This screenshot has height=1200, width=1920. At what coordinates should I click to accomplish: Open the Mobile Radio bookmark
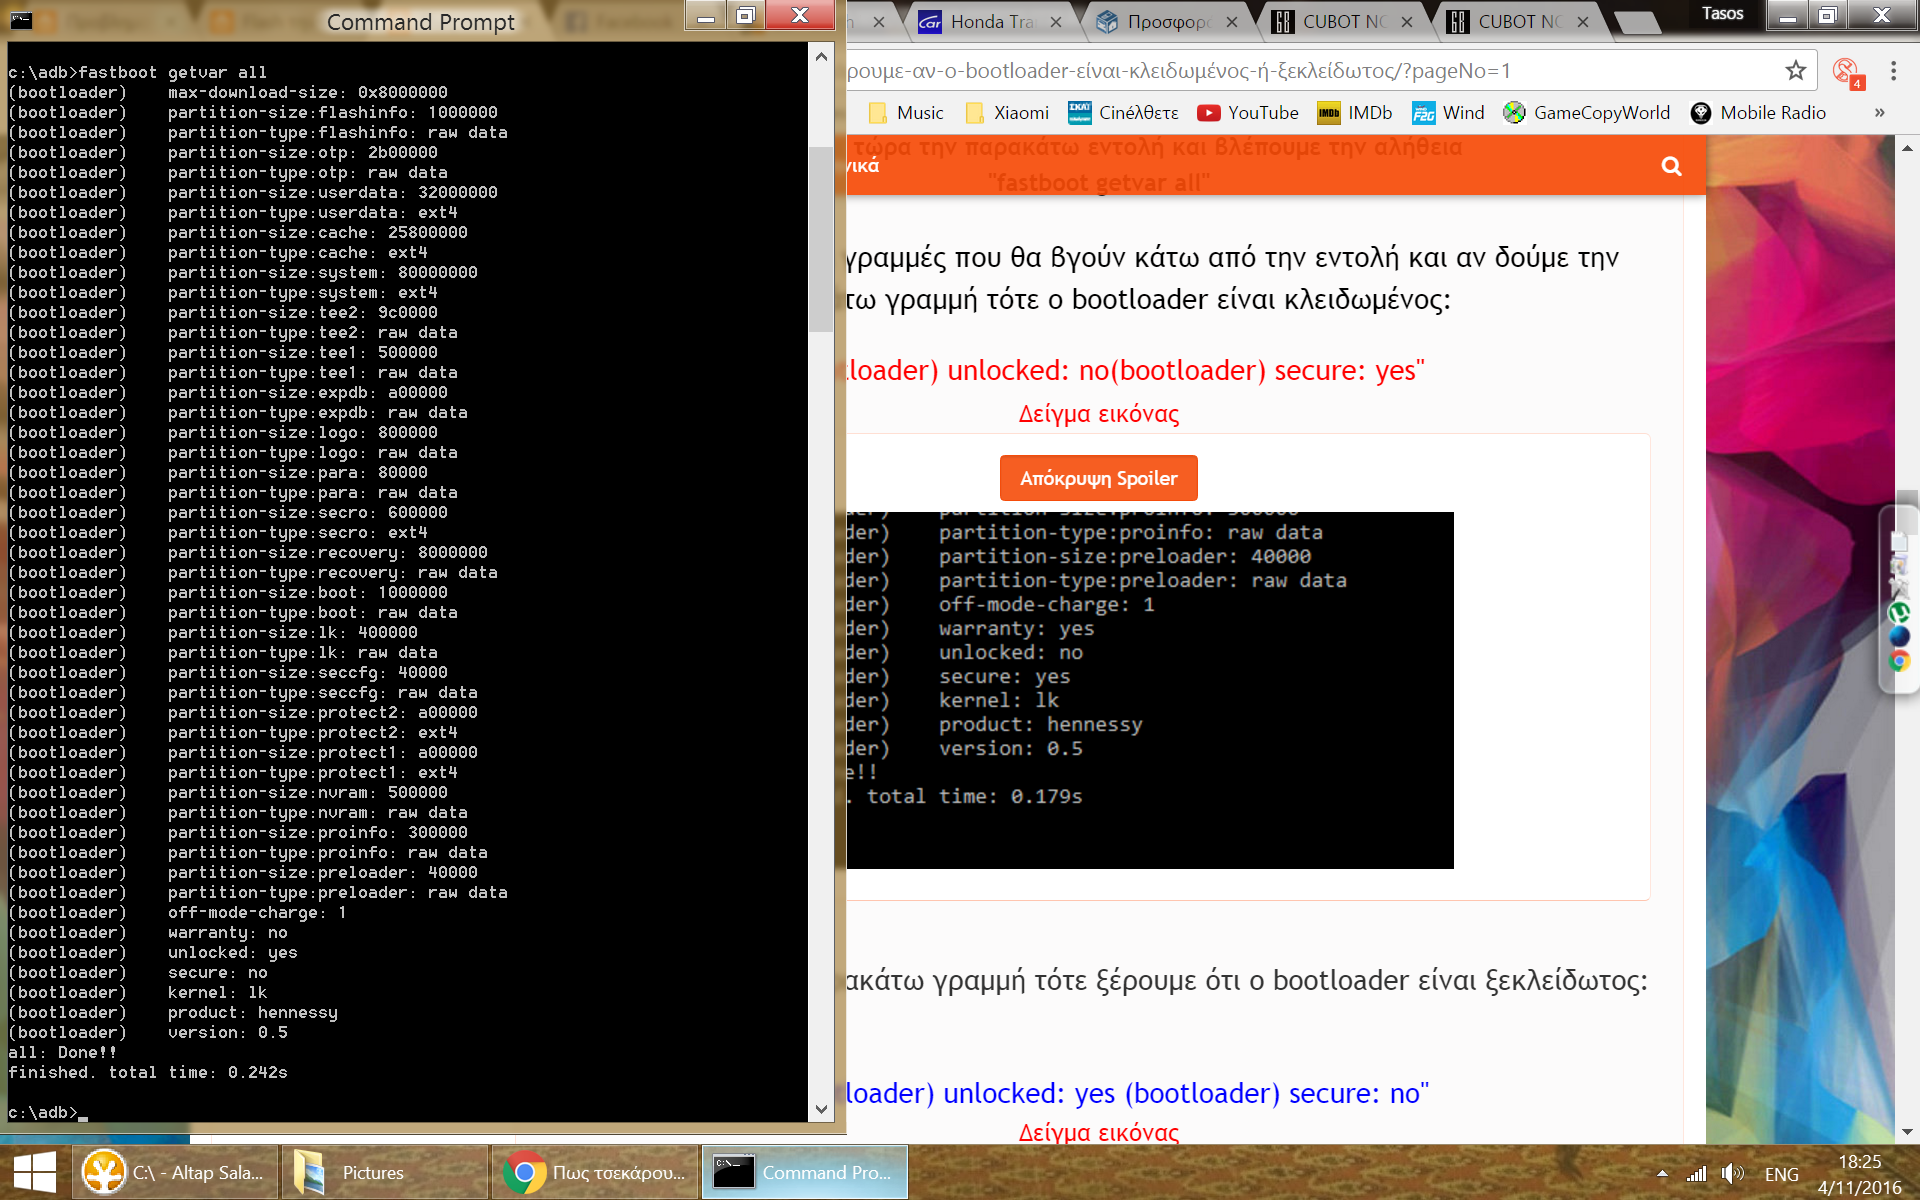(1758, 113)
